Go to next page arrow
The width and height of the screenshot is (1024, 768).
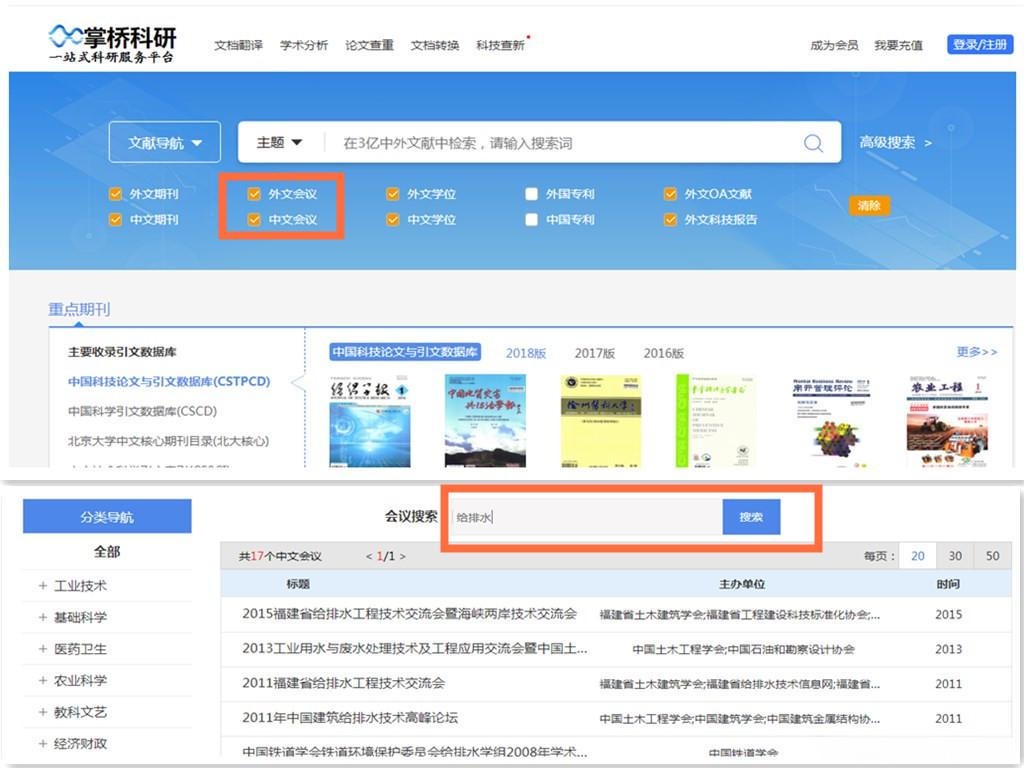[x=402, y=557]
